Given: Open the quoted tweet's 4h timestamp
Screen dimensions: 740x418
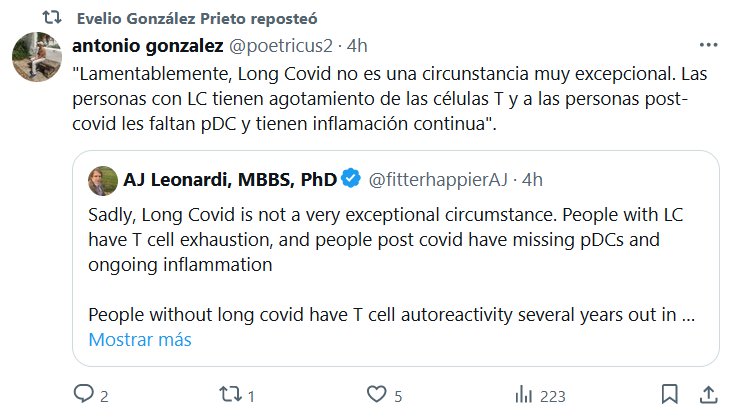Looking at the screenshot, I should (x=532, y=180).
